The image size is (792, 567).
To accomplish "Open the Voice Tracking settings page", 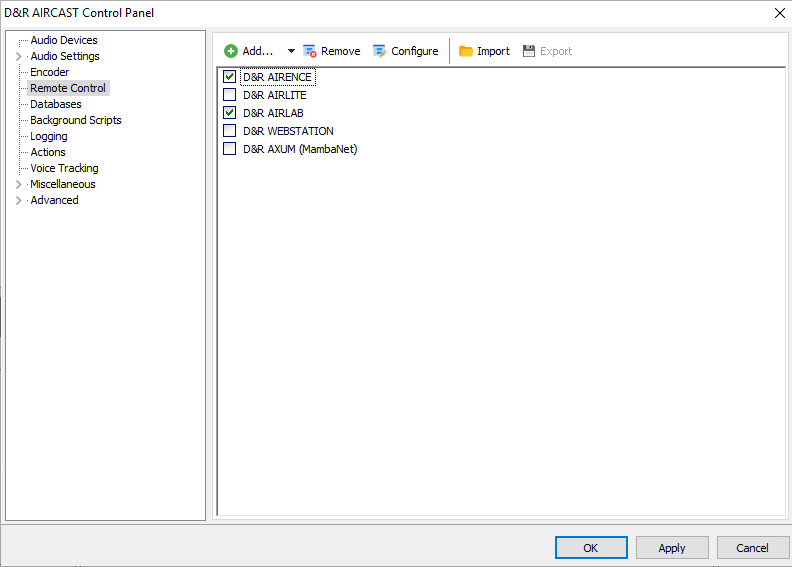I will 64,168.
